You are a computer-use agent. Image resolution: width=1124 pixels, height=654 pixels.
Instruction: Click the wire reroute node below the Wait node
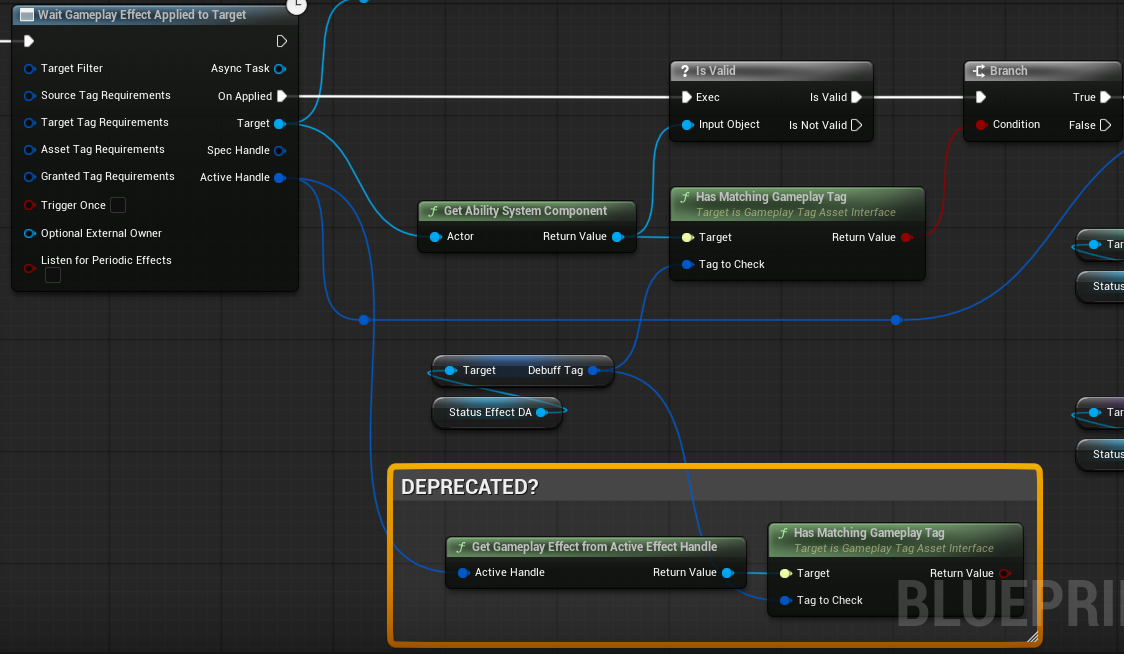tap(364, 320)
